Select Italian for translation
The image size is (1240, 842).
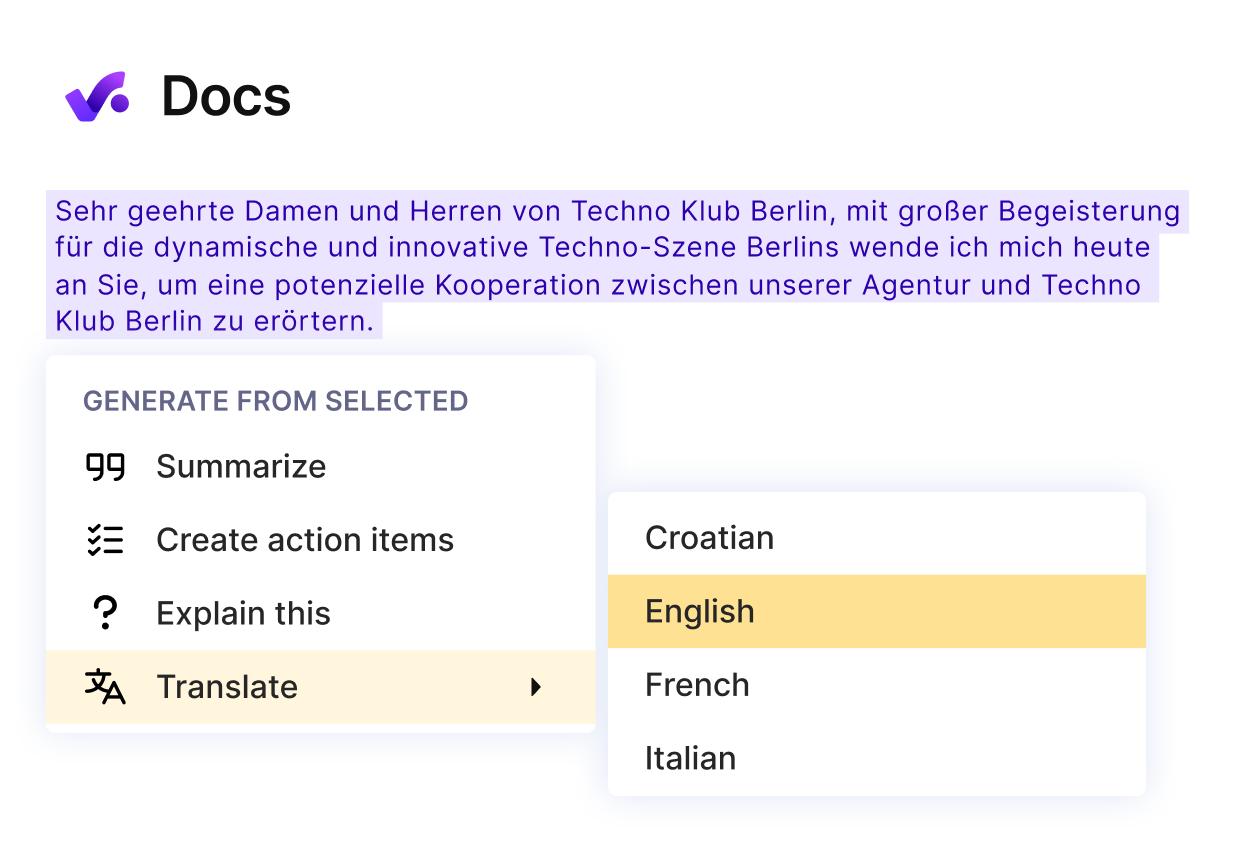(x=692, y=758)
